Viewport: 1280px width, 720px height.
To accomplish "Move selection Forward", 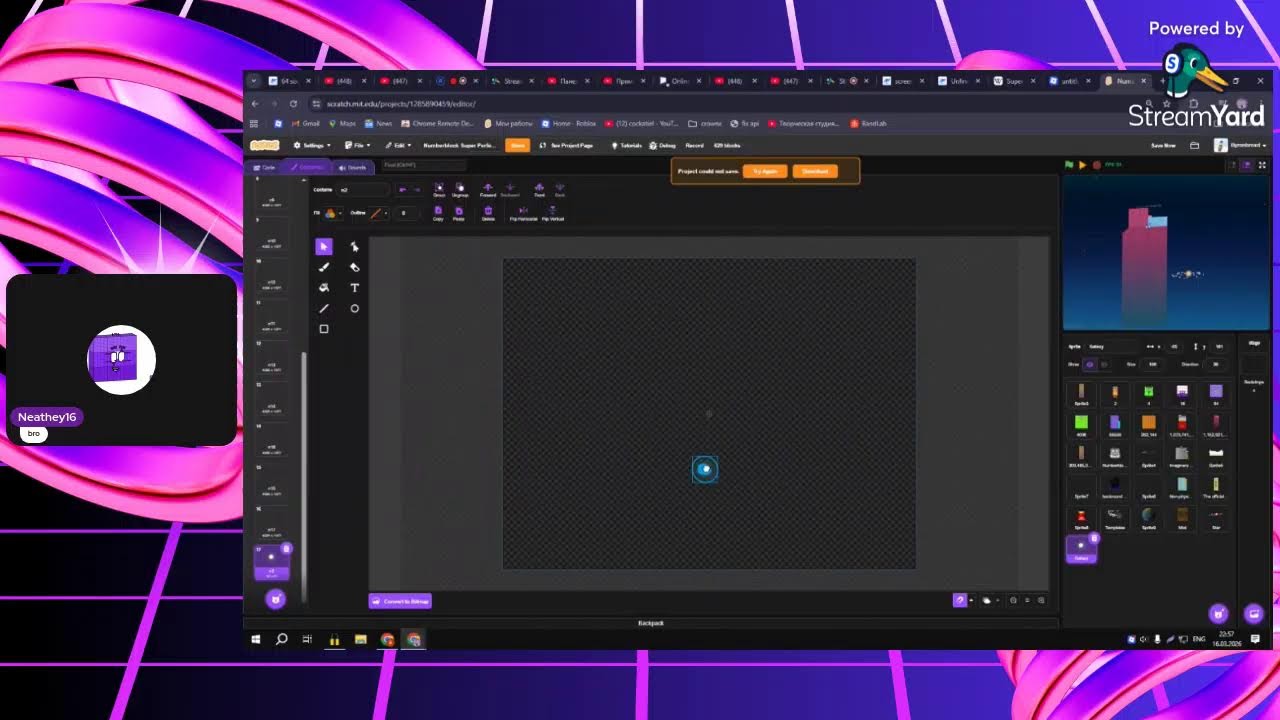I will click(x=488, y=189).
